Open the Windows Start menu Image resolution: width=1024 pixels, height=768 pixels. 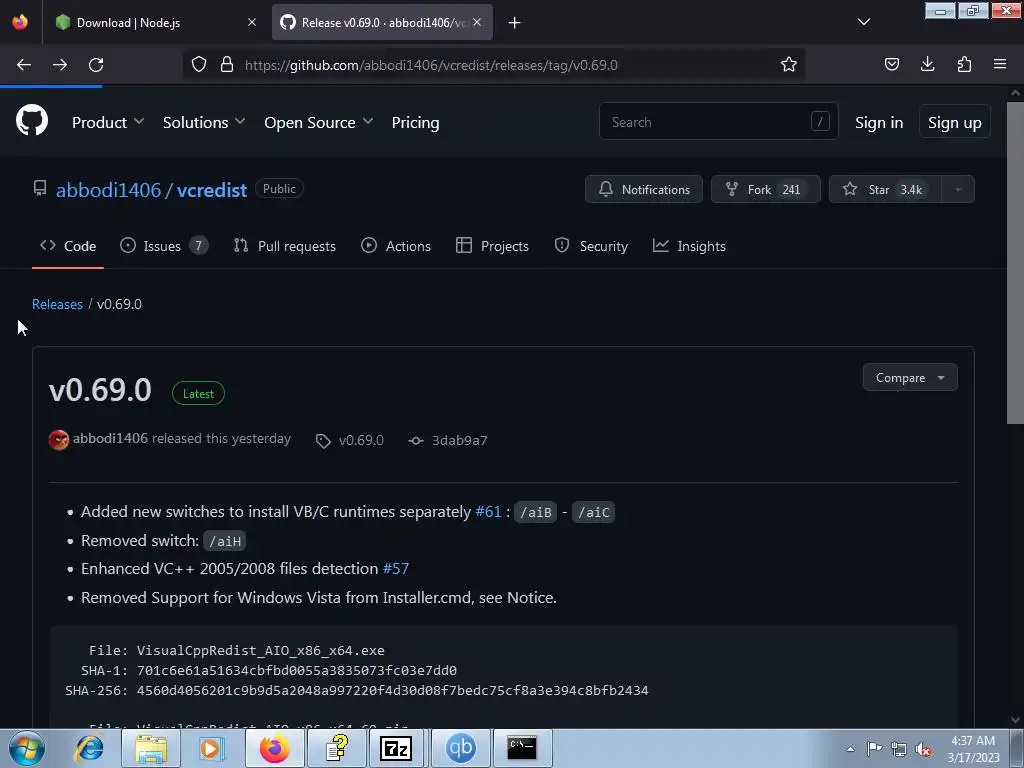pyautogui.click(x=27, y=748)
